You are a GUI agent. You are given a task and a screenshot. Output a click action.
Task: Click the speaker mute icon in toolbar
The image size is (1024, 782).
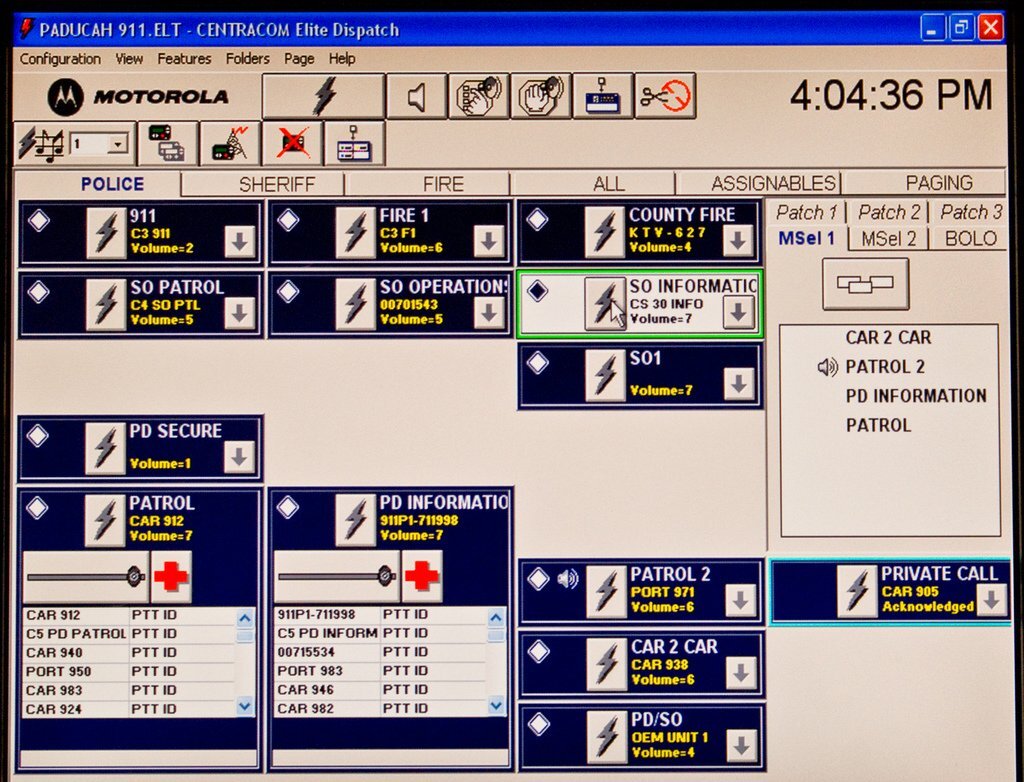416,96
